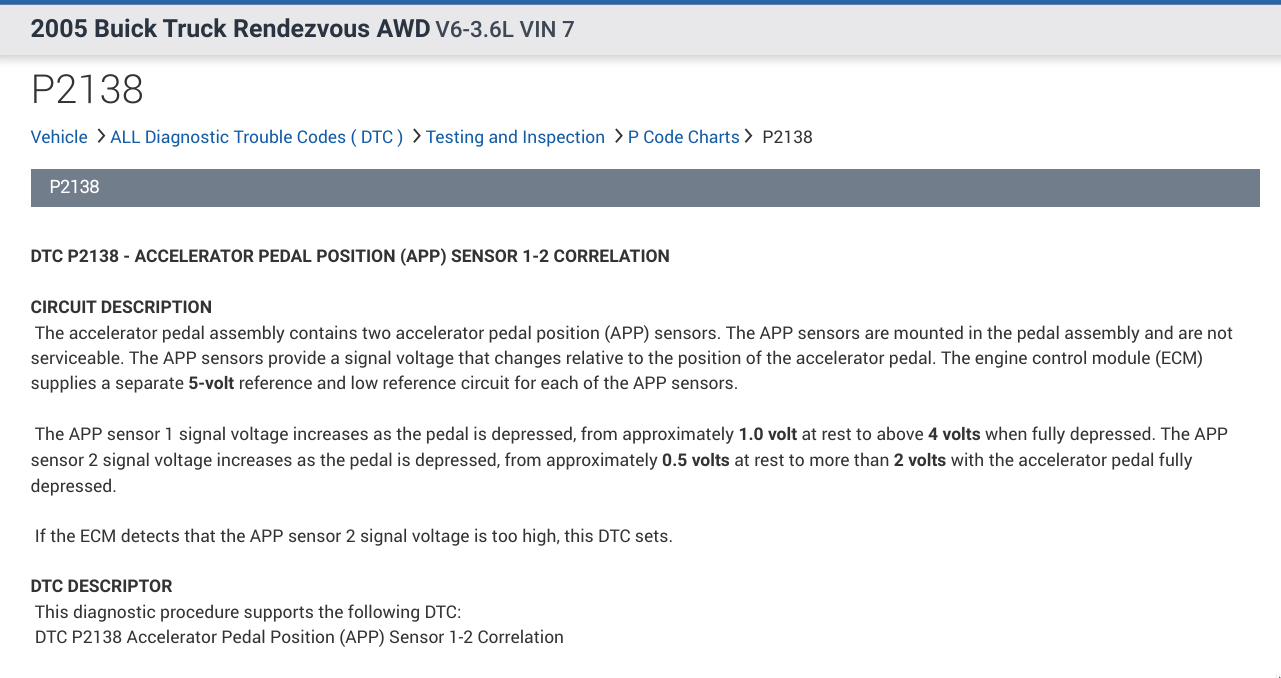This screenshot has height=678, width=1281.
Task: Open the Vehicle breadcrumb link
Action: tap(59, 137)
